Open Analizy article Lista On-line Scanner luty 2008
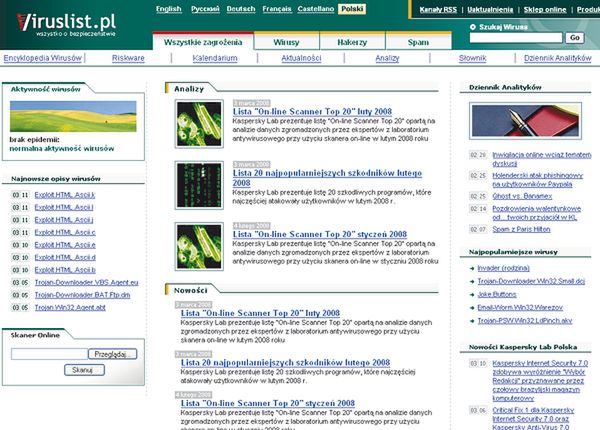 click(312, 112)
